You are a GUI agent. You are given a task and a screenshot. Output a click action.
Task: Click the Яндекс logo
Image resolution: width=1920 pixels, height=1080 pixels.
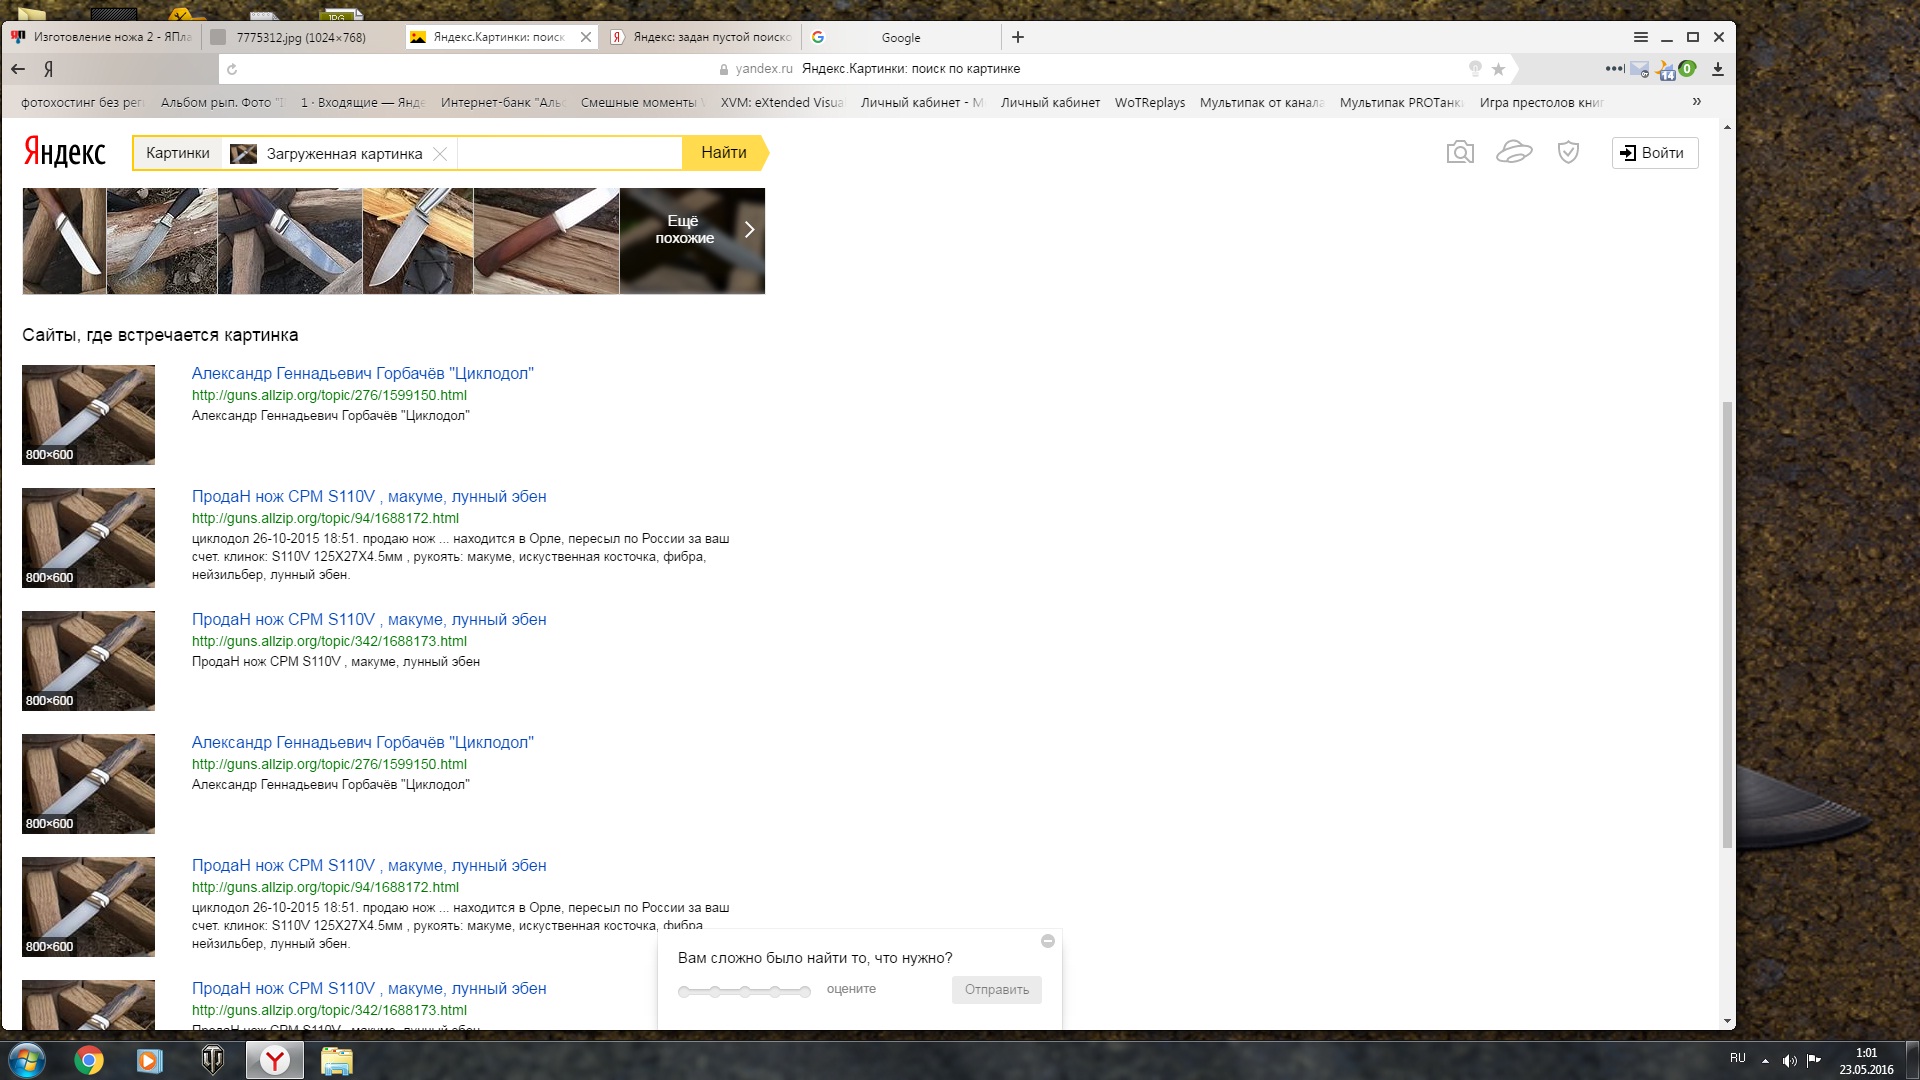coord(65,152)
